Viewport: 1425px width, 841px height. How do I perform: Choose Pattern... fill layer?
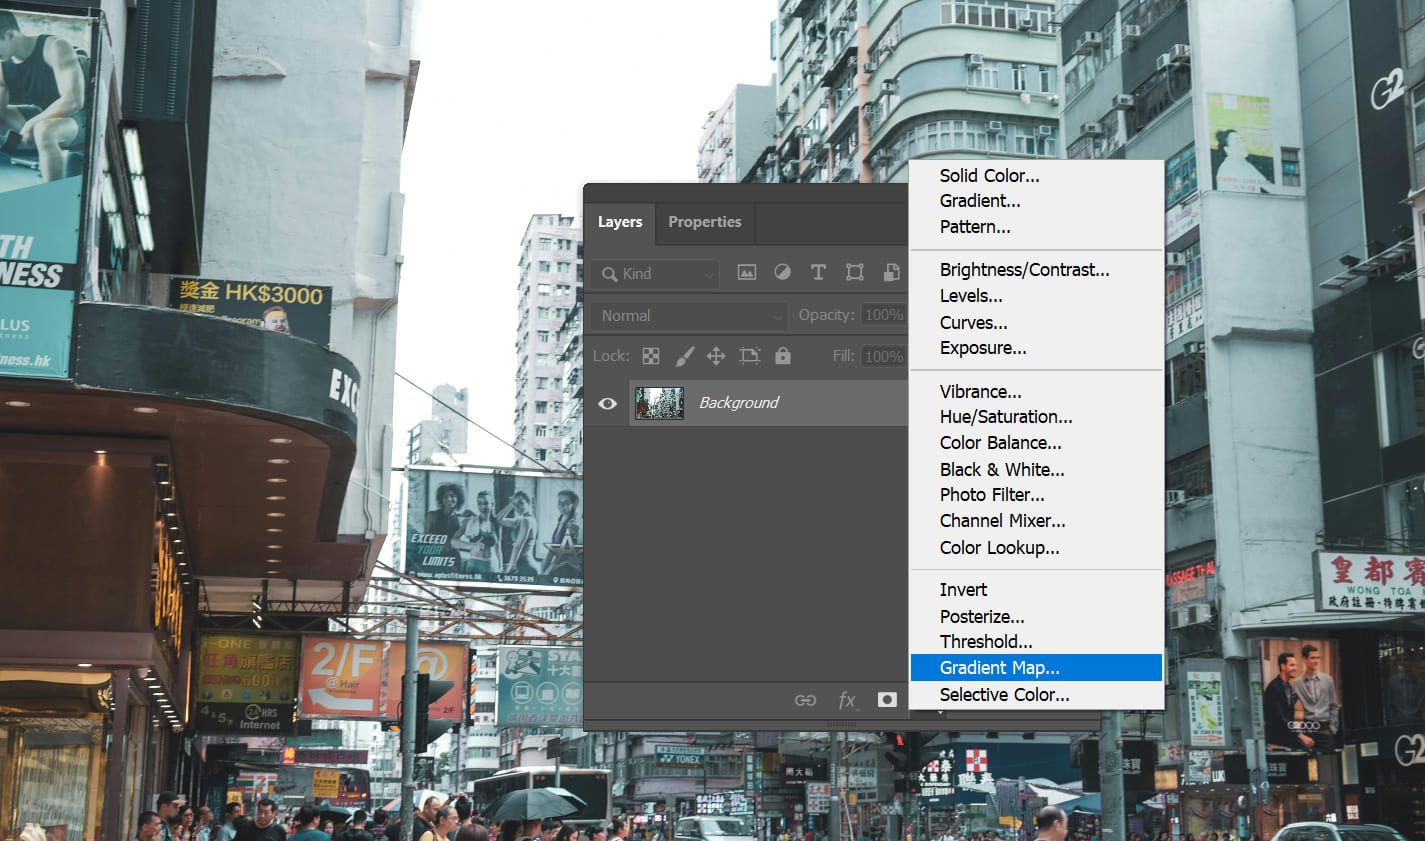click(975, 227)
